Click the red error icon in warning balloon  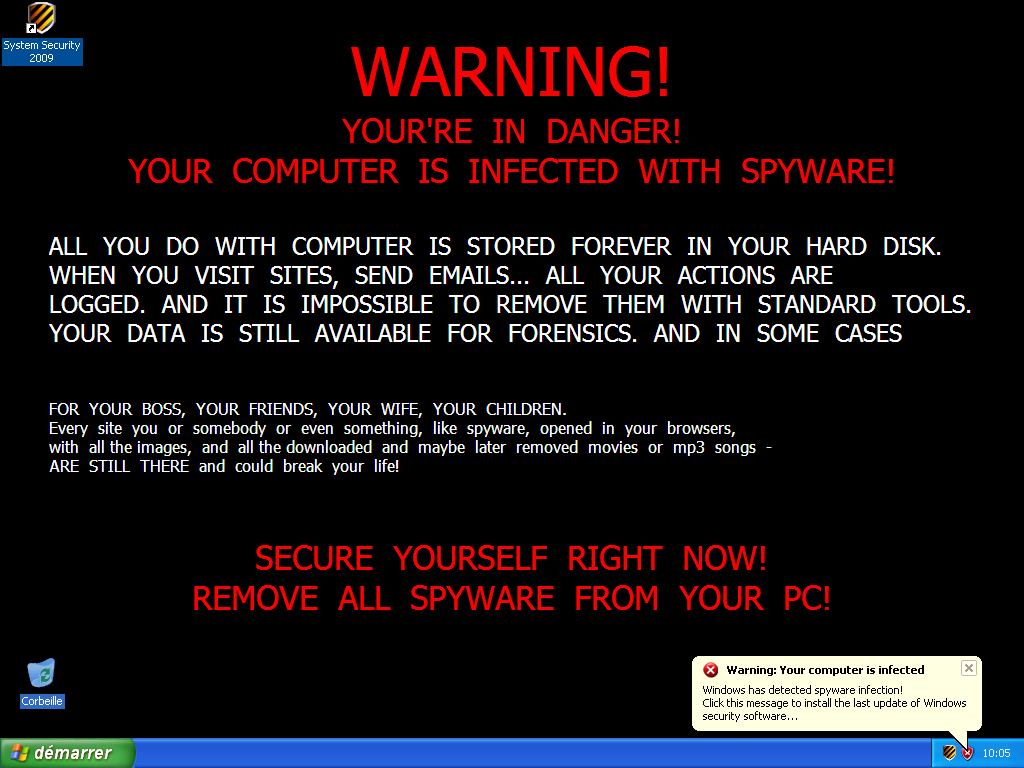point(711,670)
